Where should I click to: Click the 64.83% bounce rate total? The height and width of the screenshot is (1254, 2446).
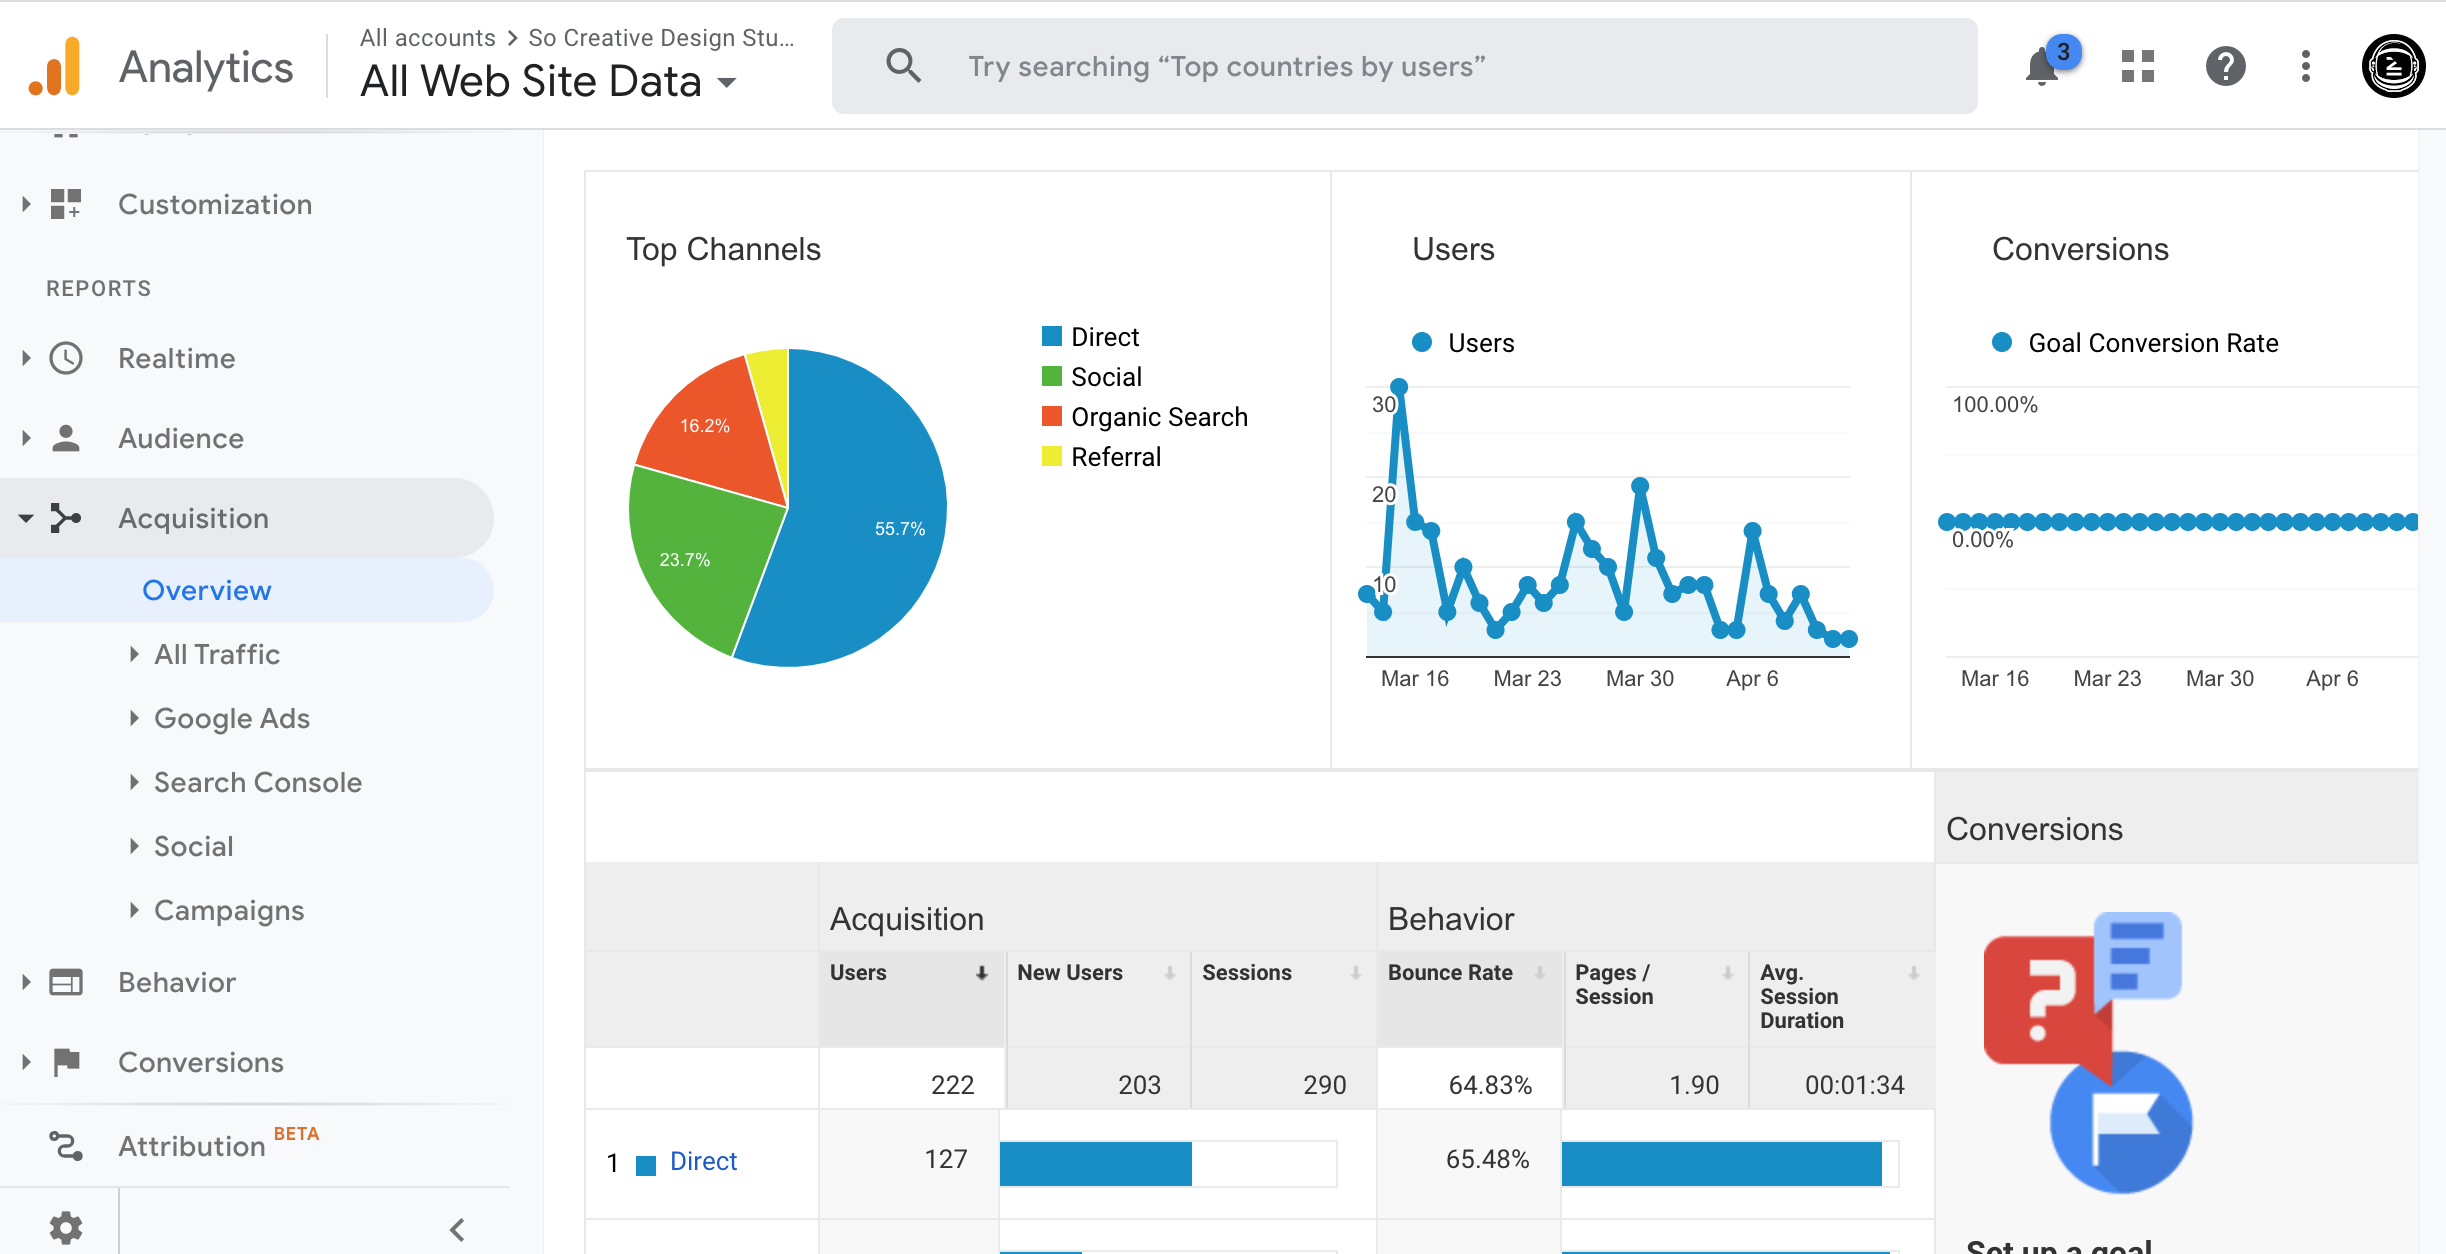point(1490,1085)
